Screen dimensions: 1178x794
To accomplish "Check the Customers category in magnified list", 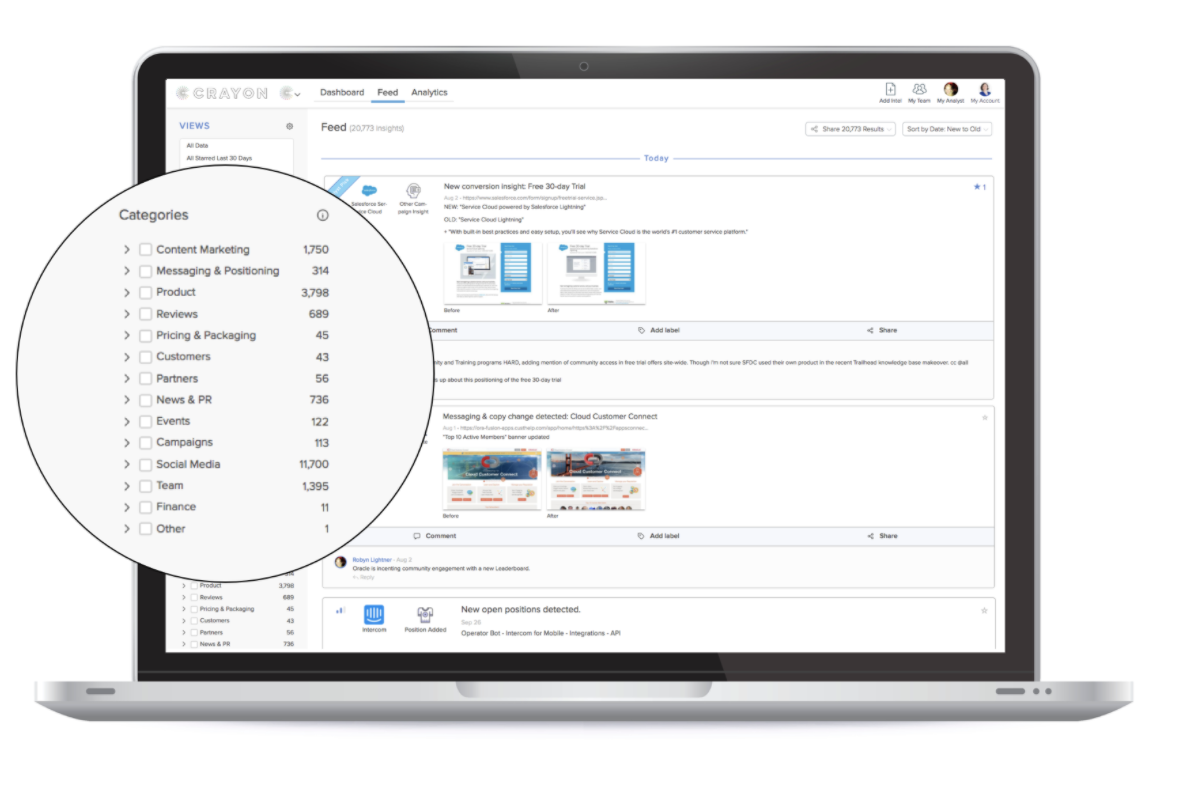I will pos(146,357).
